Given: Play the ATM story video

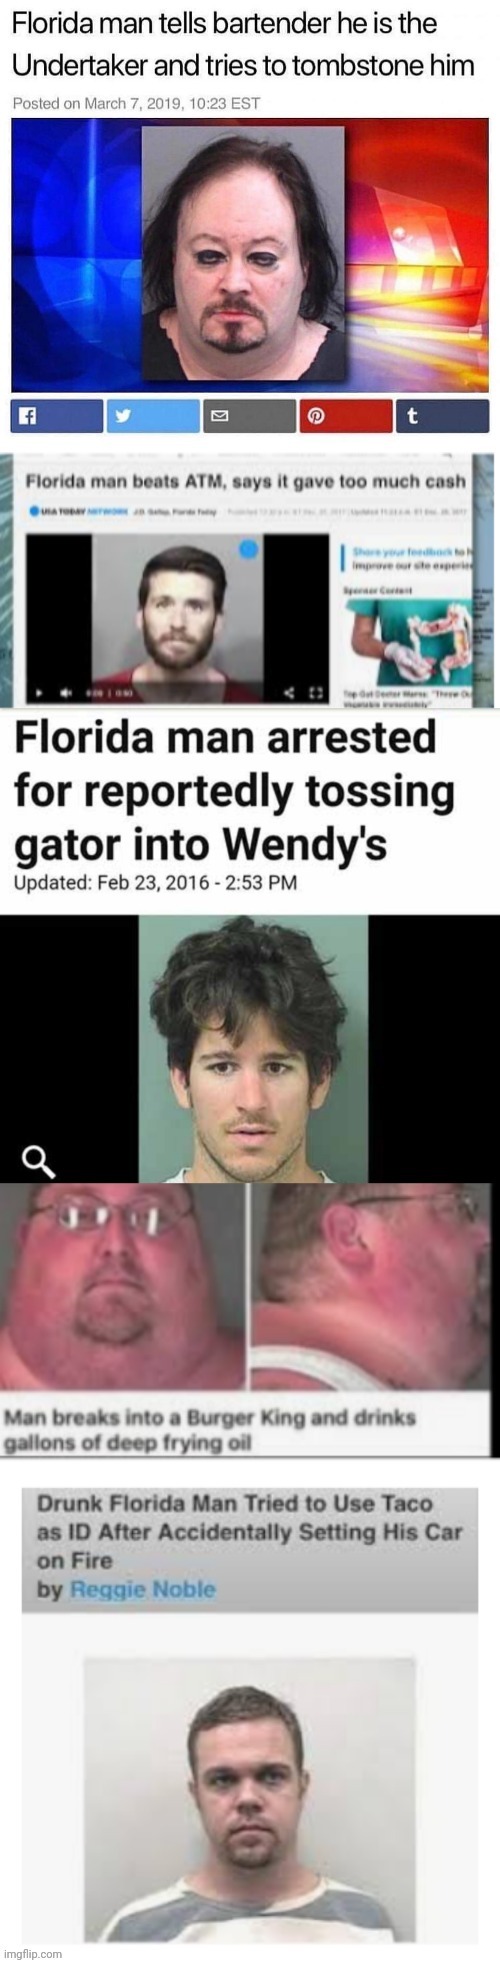Looking at the screenshot, I should [39, 692].
